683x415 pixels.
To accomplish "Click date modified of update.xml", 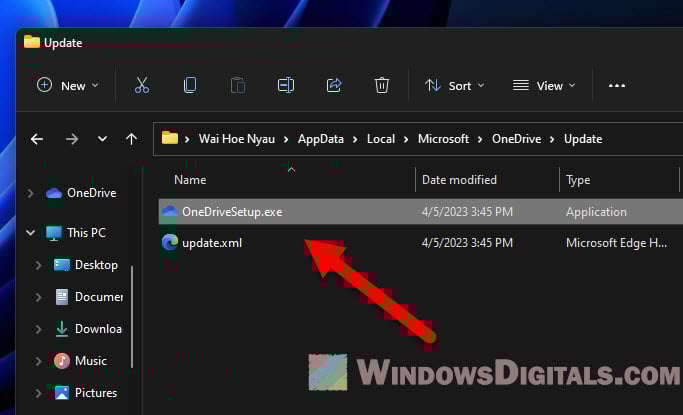I will click(x=467, y=243).
